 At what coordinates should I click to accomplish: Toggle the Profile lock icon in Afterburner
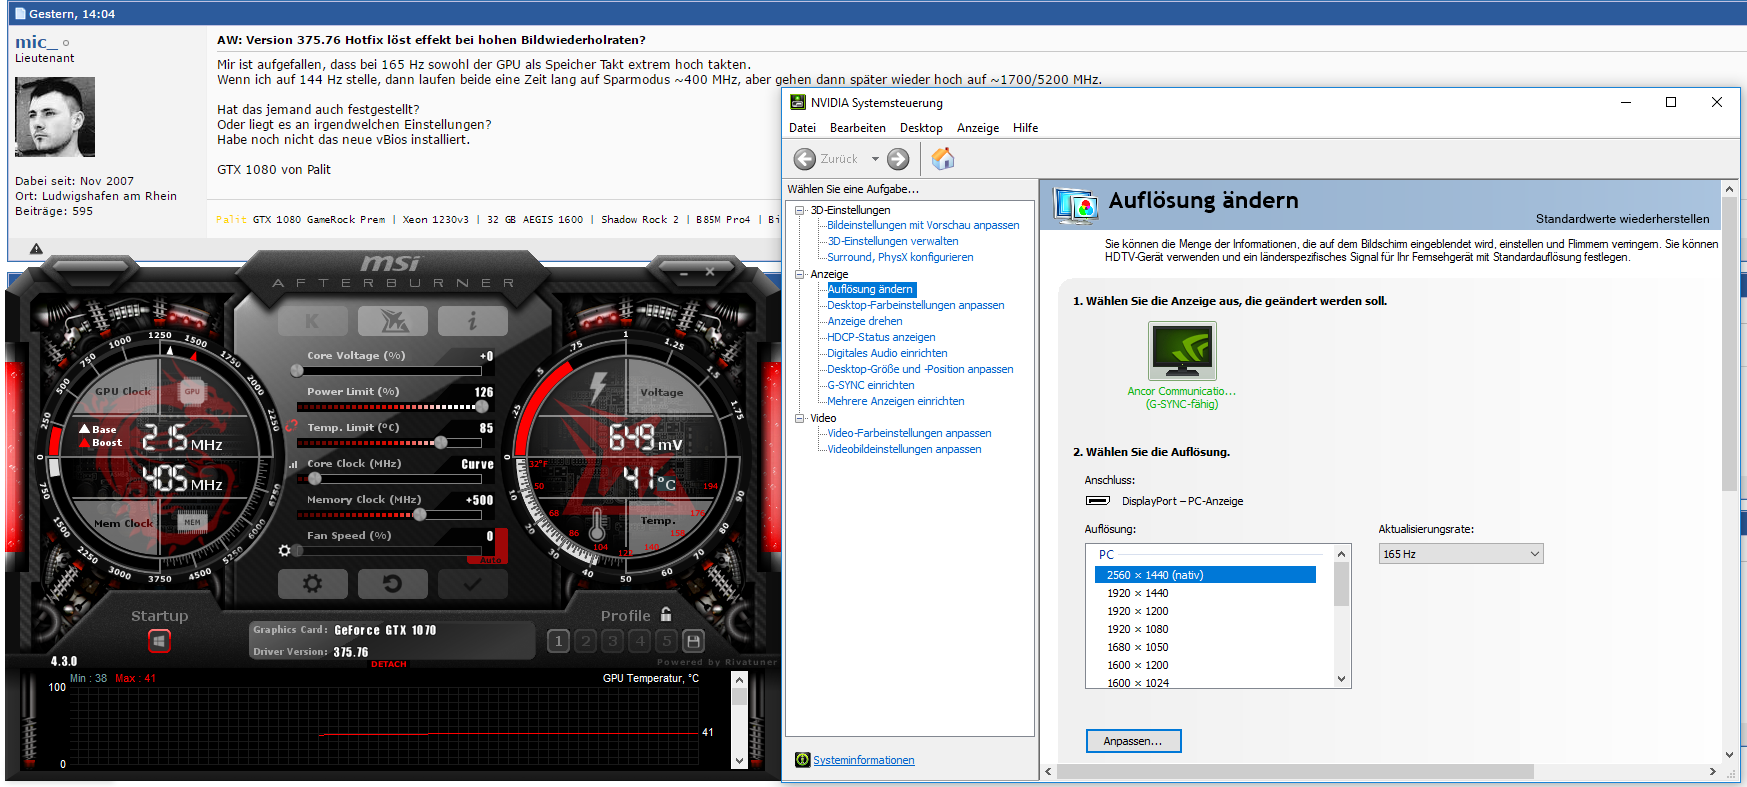click(x=666, y=614)
